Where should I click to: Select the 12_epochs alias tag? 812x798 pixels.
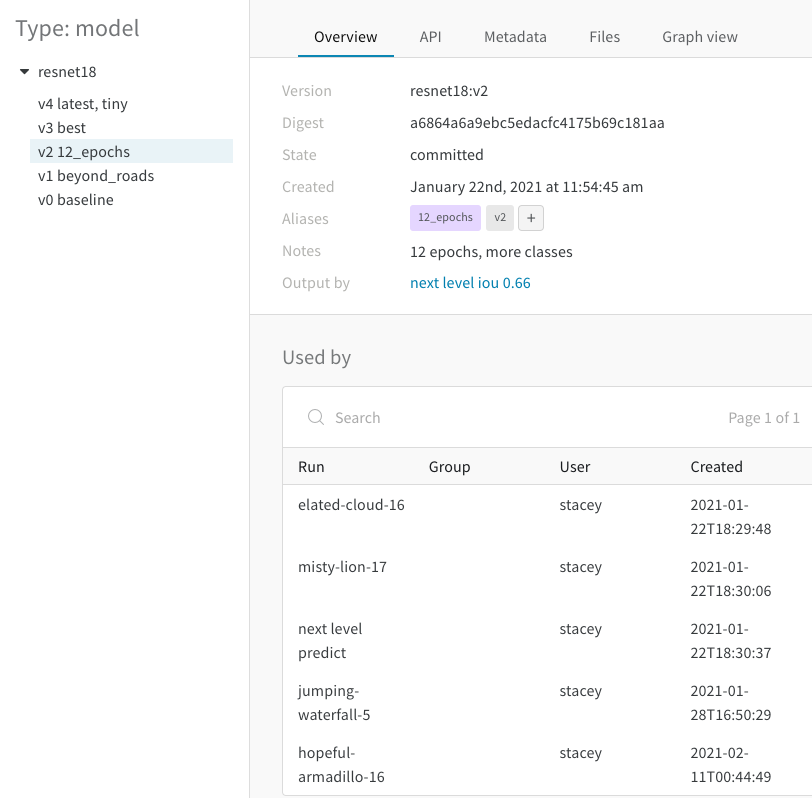pyautogui.click(x=445, y=217)
